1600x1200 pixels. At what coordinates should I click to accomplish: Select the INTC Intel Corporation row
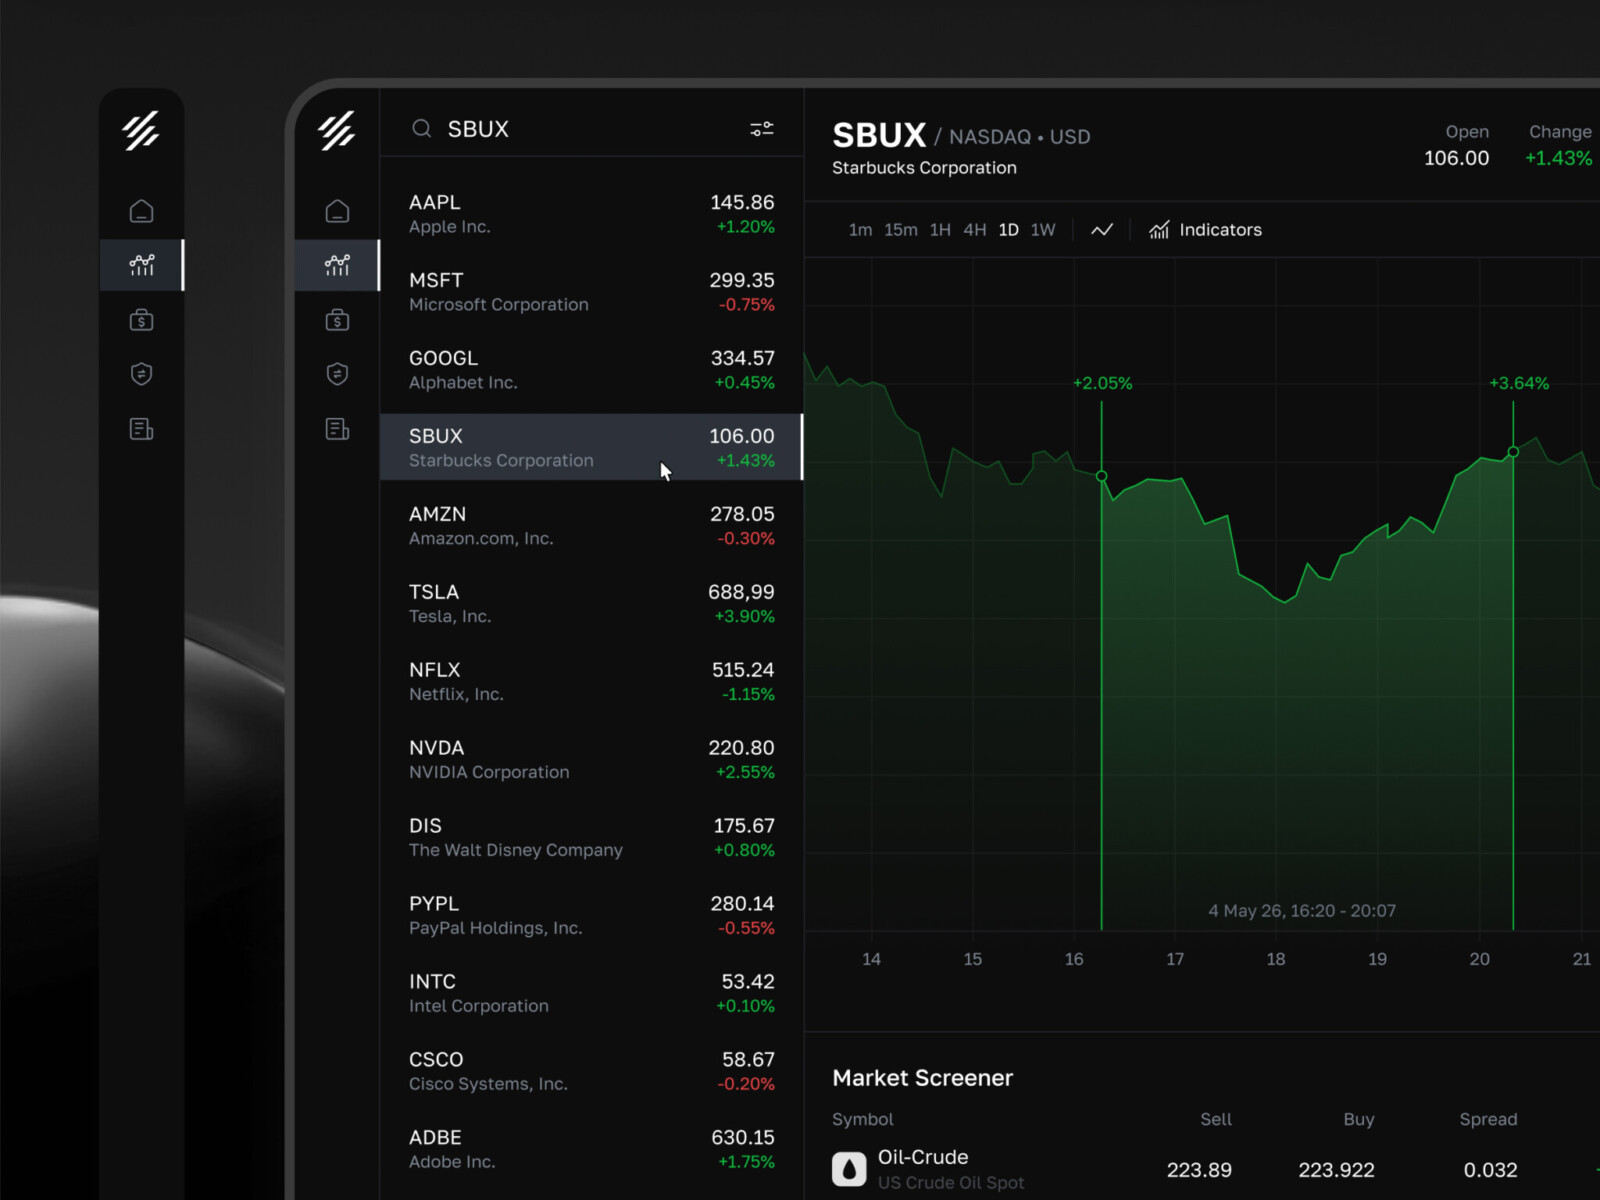coord(592,994)
